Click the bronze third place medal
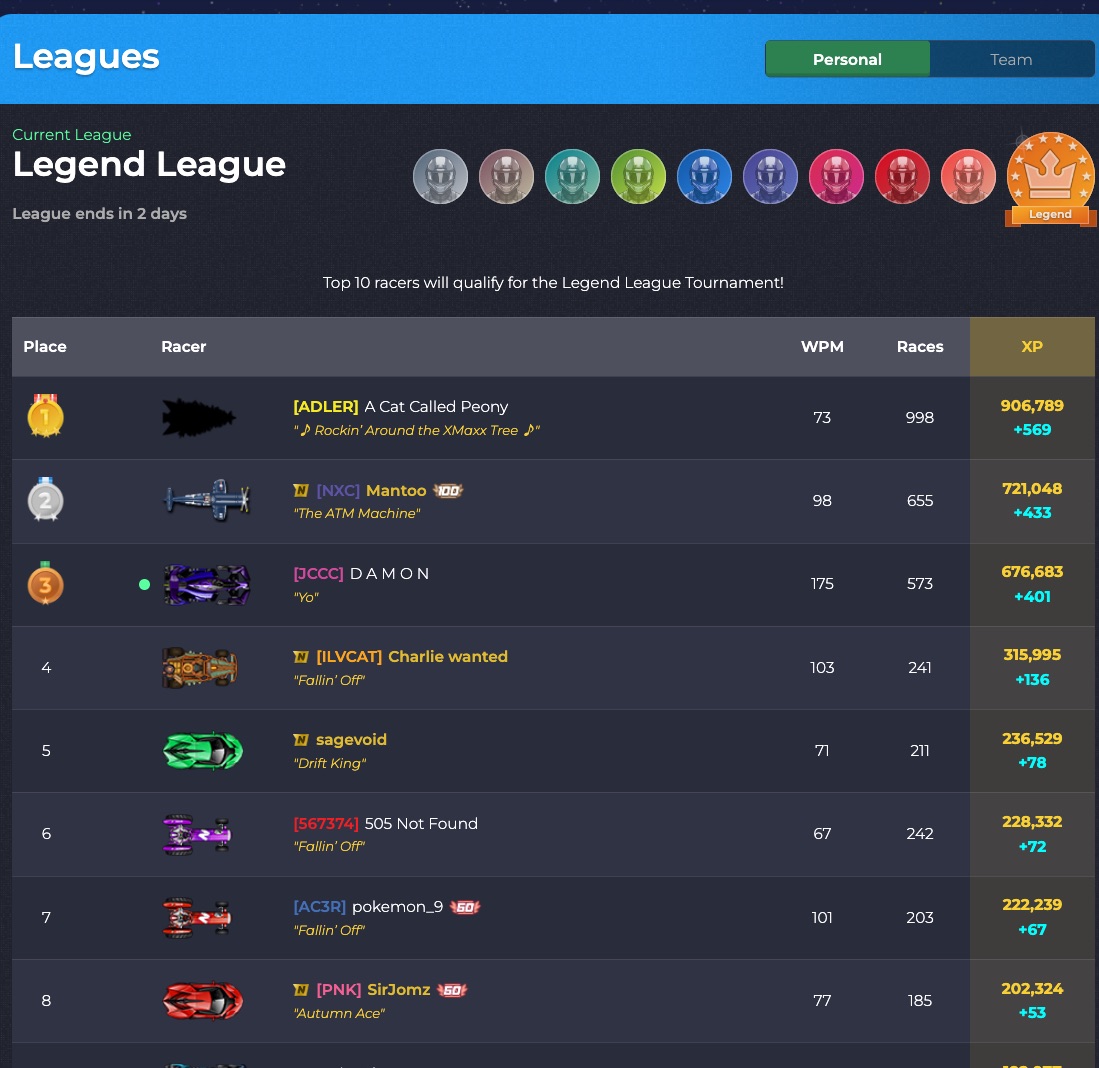Image resolution: width=1099 pixels, height=1068 pixels. [46, 583]
